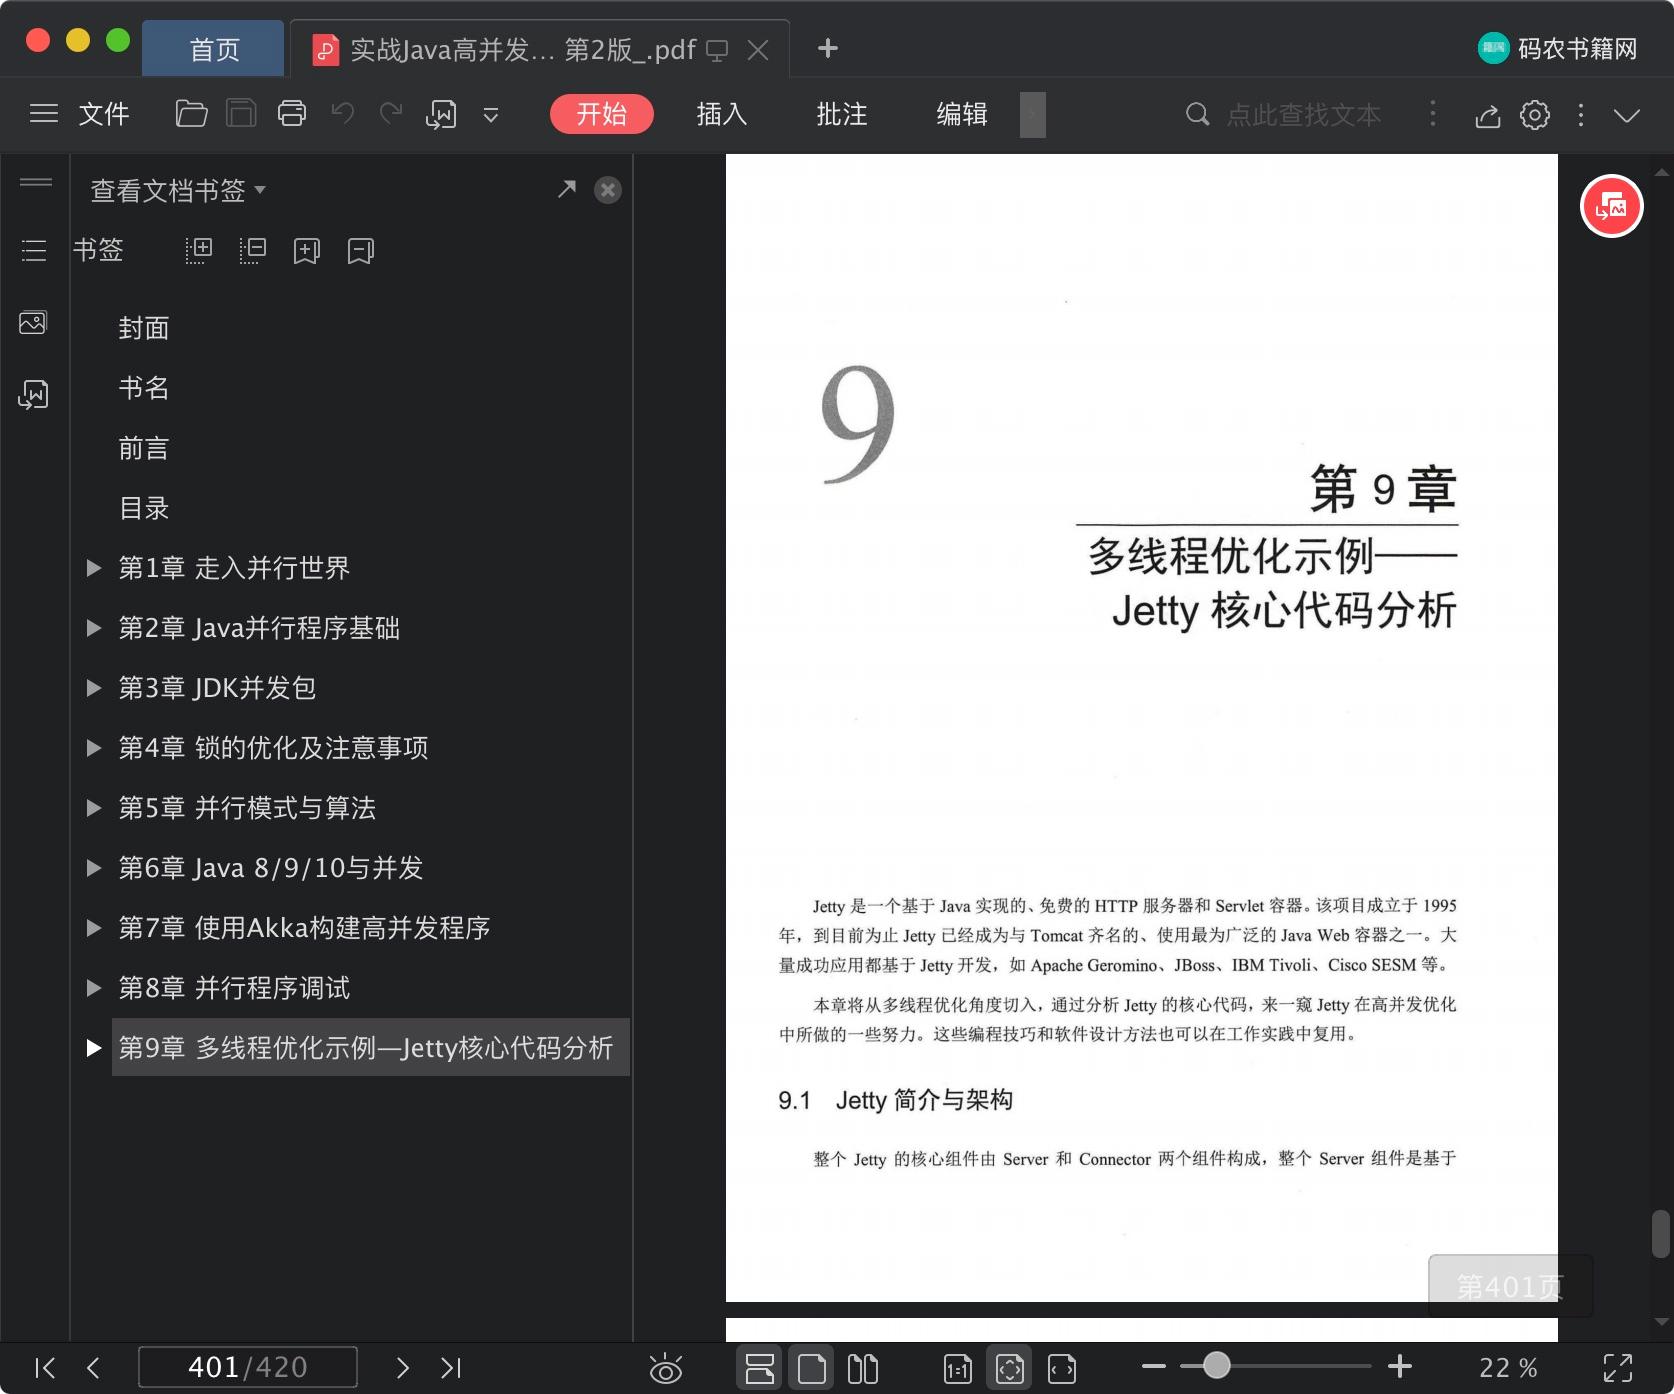Detach the bookmark panel with arrow icon
Image resolution: width=1674 pixels, height=1394 pixels.
tap(567, 189)
